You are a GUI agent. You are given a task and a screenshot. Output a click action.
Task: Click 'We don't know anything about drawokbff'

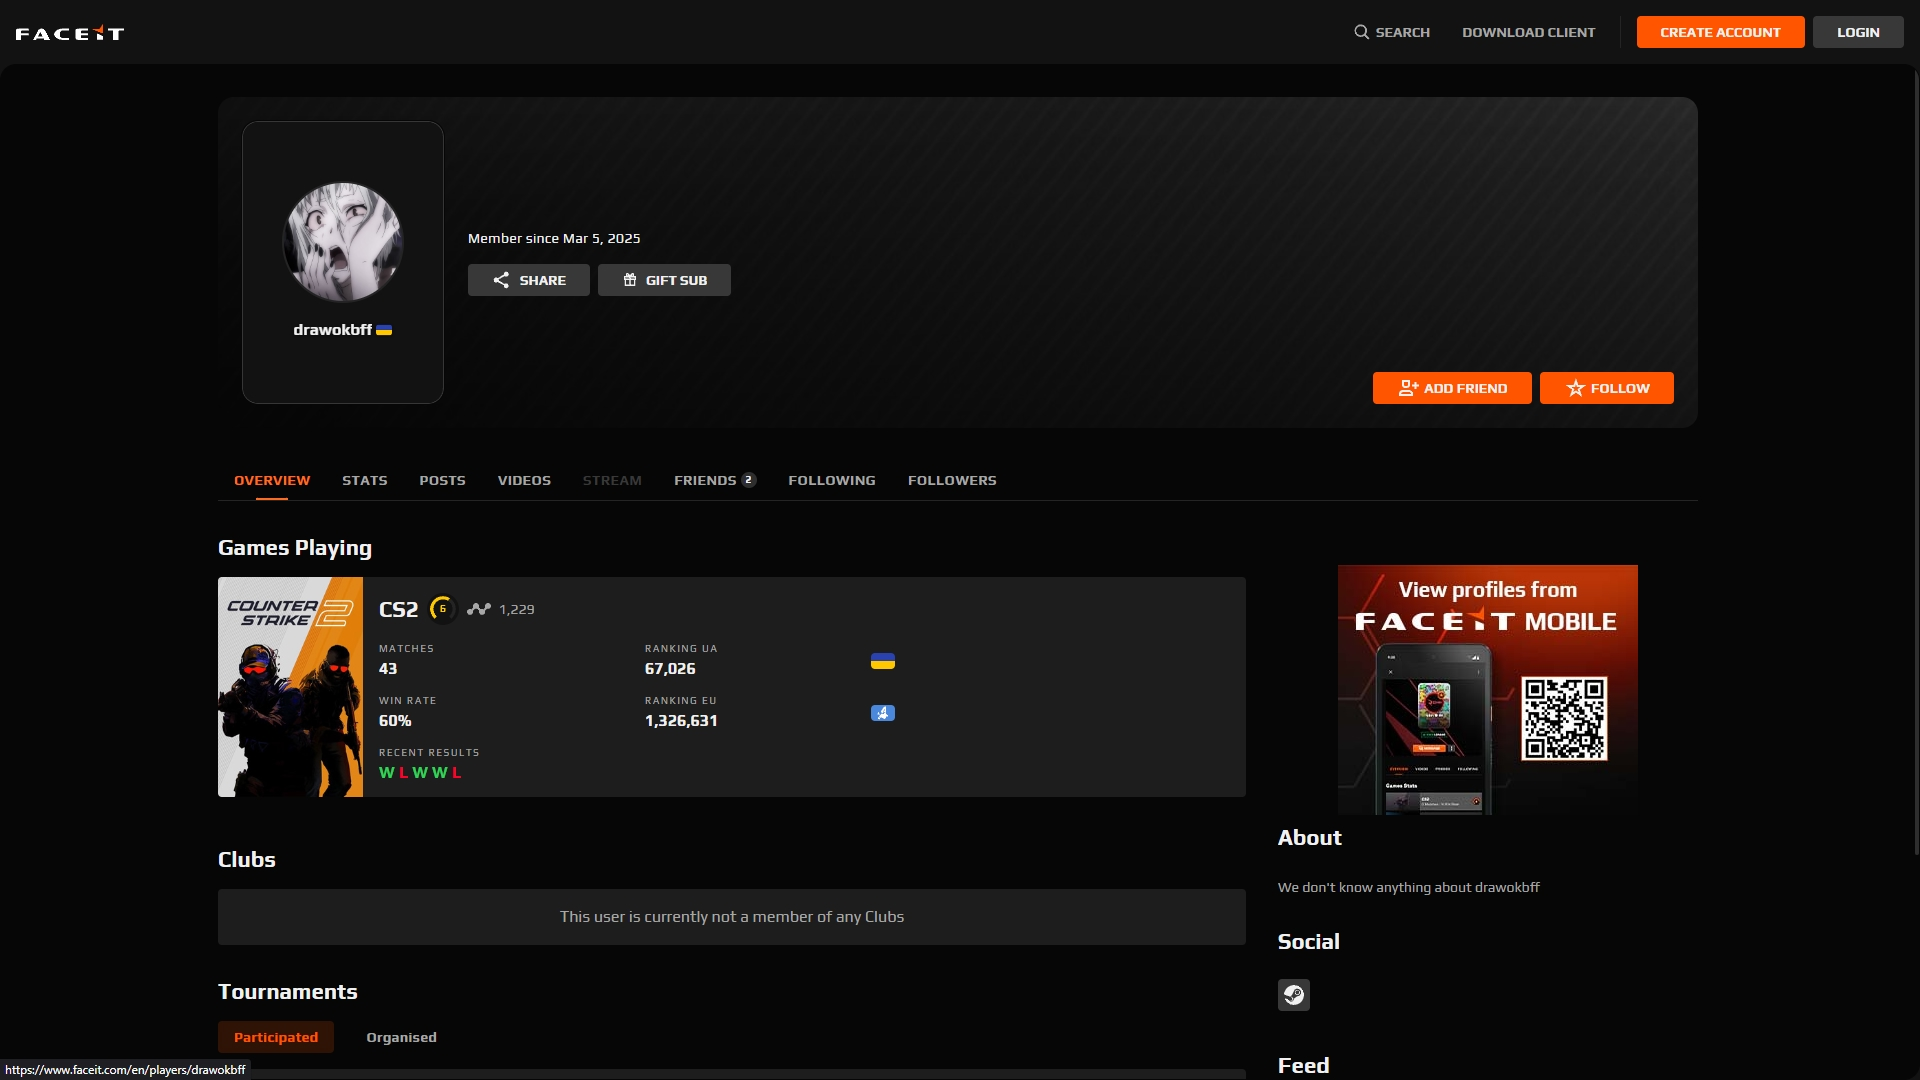[1408, 887]
